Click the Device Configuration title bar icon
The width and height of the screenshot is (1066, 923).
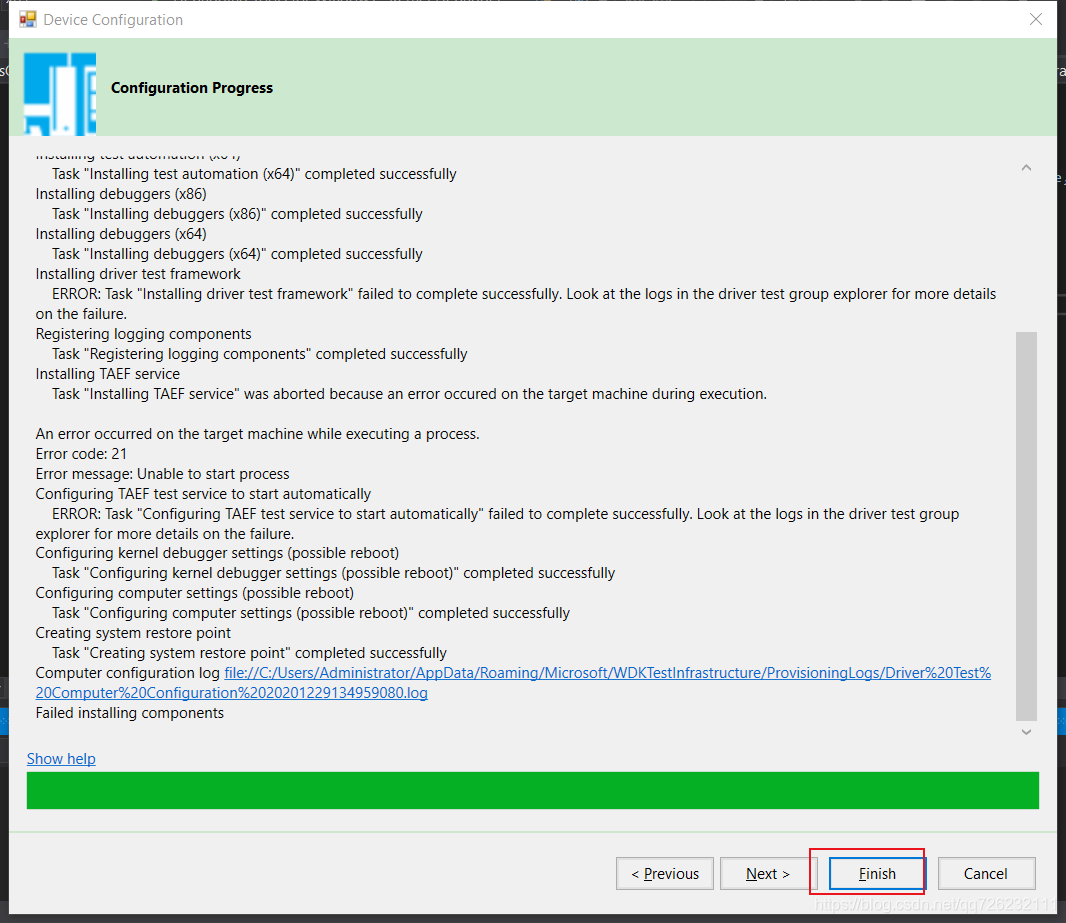click(x=28, y=19)
